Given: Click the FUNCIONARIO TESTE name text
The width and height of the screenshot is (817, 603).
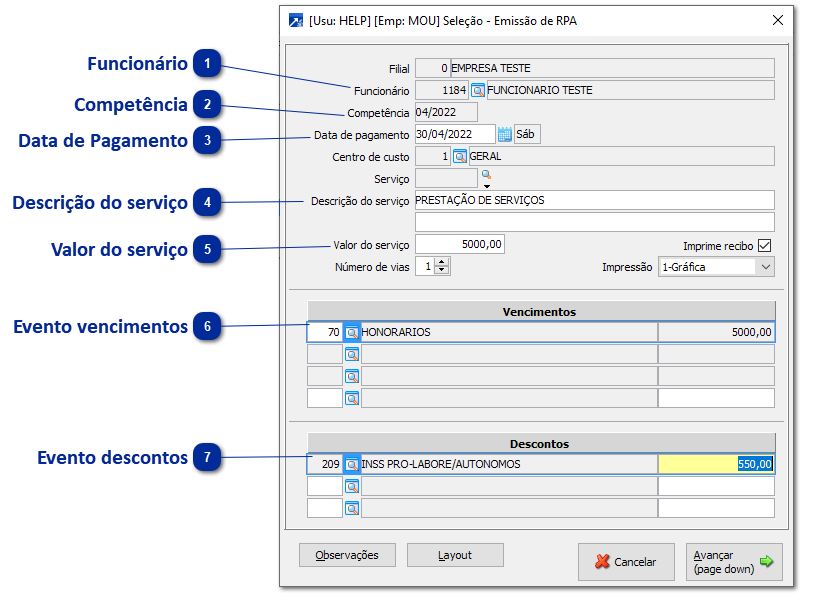Looking at the screenshot, I should point(540,90).
